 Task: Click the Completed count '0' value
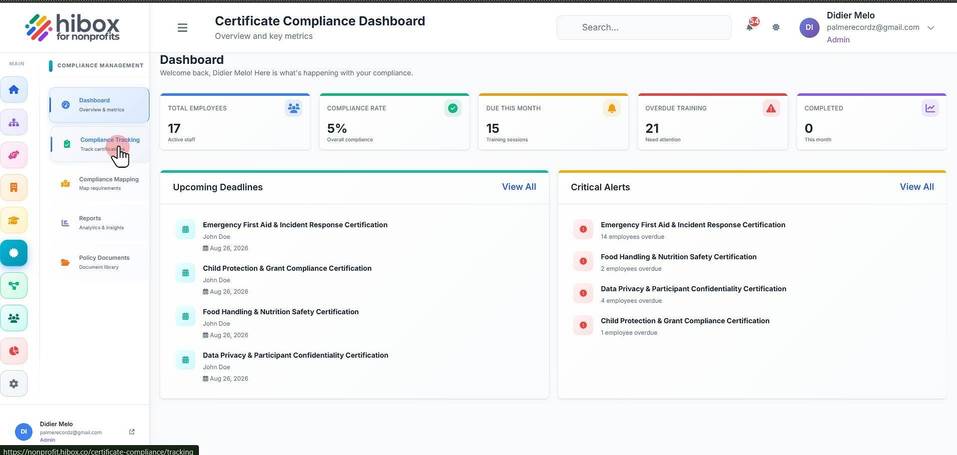pos(809,128)
